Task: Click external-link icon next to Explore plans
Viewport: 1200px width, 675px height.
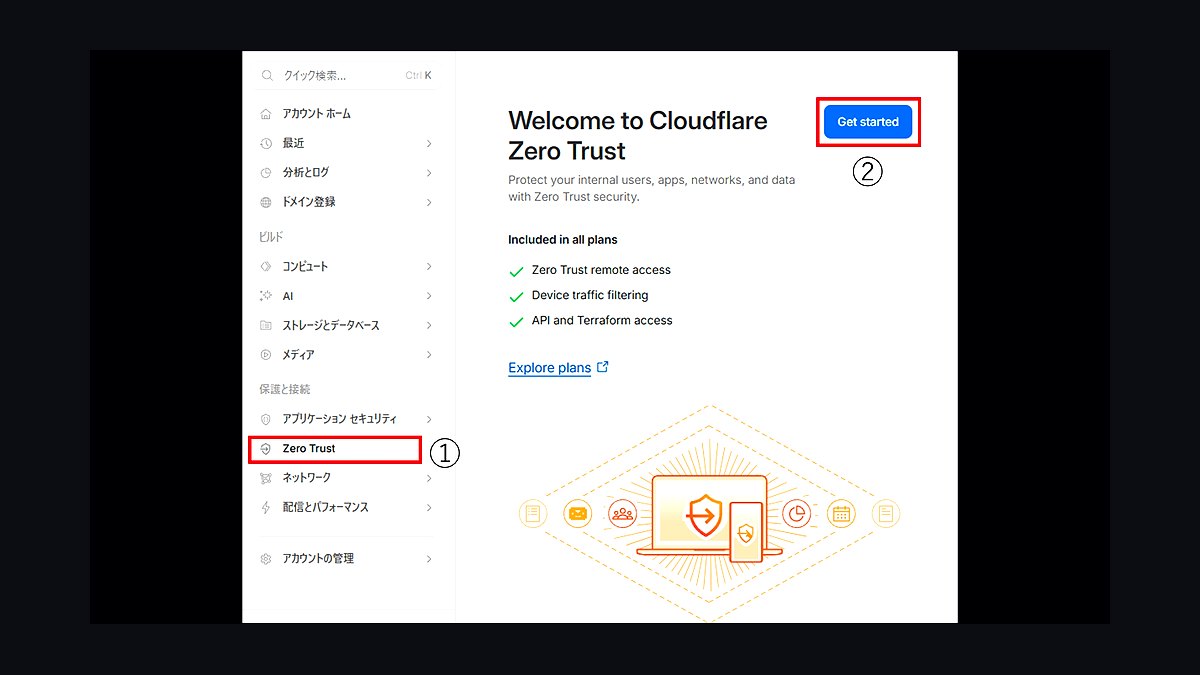Action: 602,367
